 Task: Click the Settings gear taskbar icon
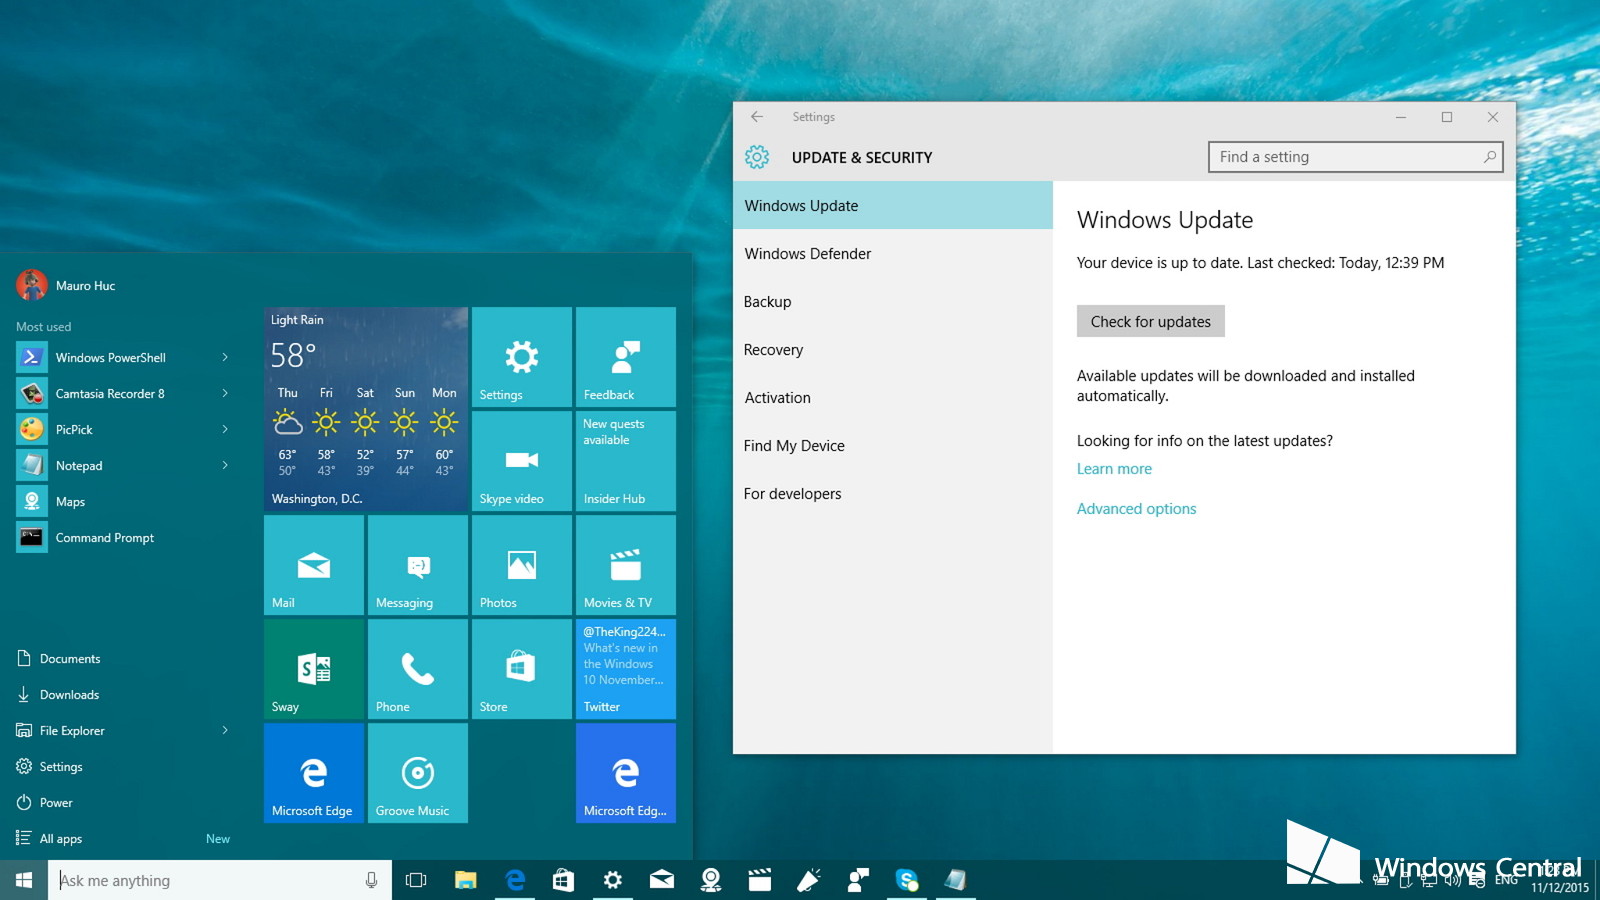point(612,880)
